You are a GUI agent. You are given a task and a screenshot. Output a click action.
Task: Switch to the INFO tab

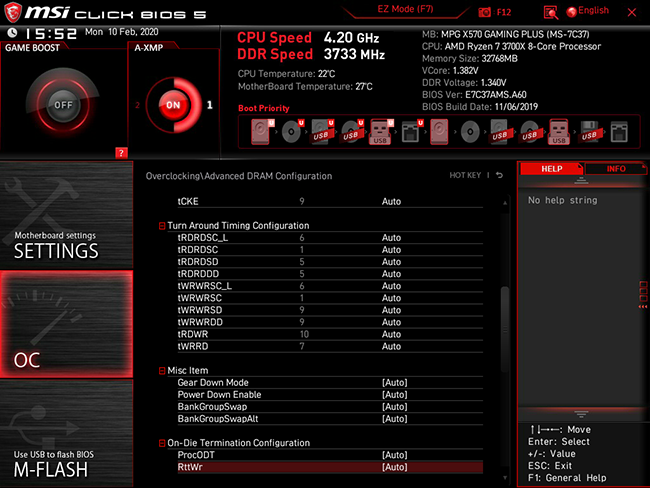tap(616, 169)
